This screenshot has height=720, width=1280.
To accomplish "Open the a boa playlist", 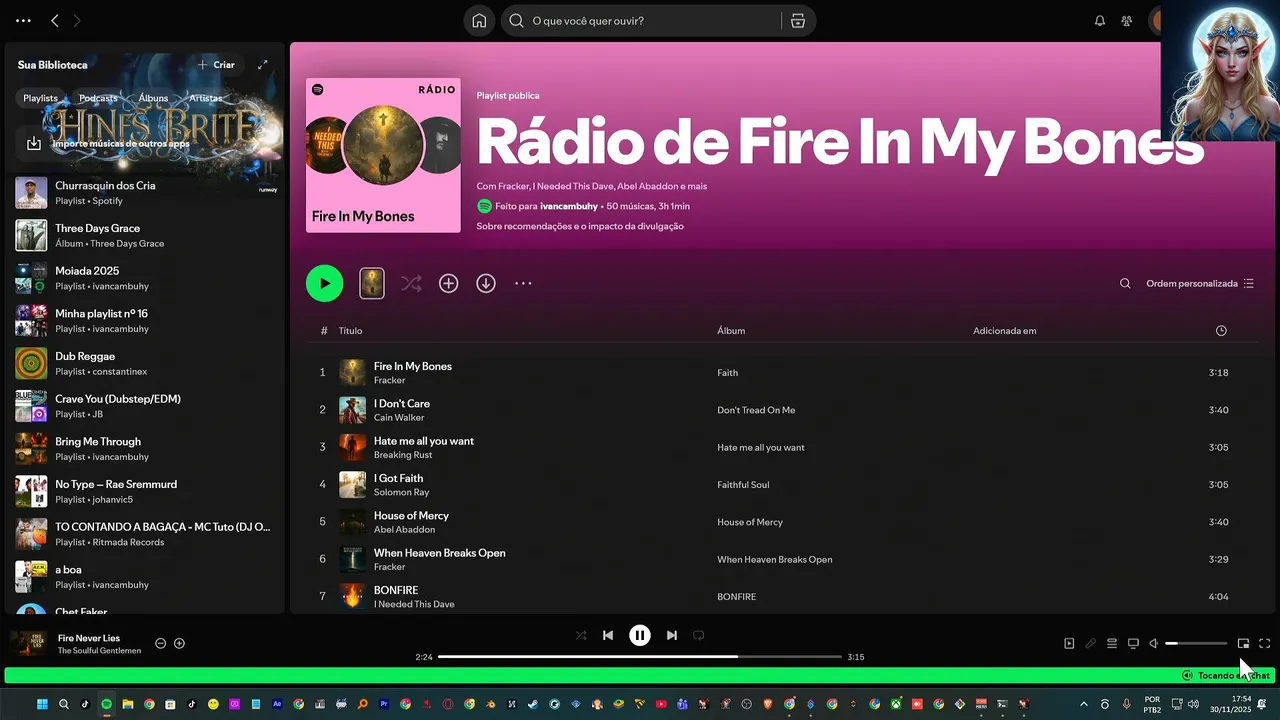I will 145,577.
